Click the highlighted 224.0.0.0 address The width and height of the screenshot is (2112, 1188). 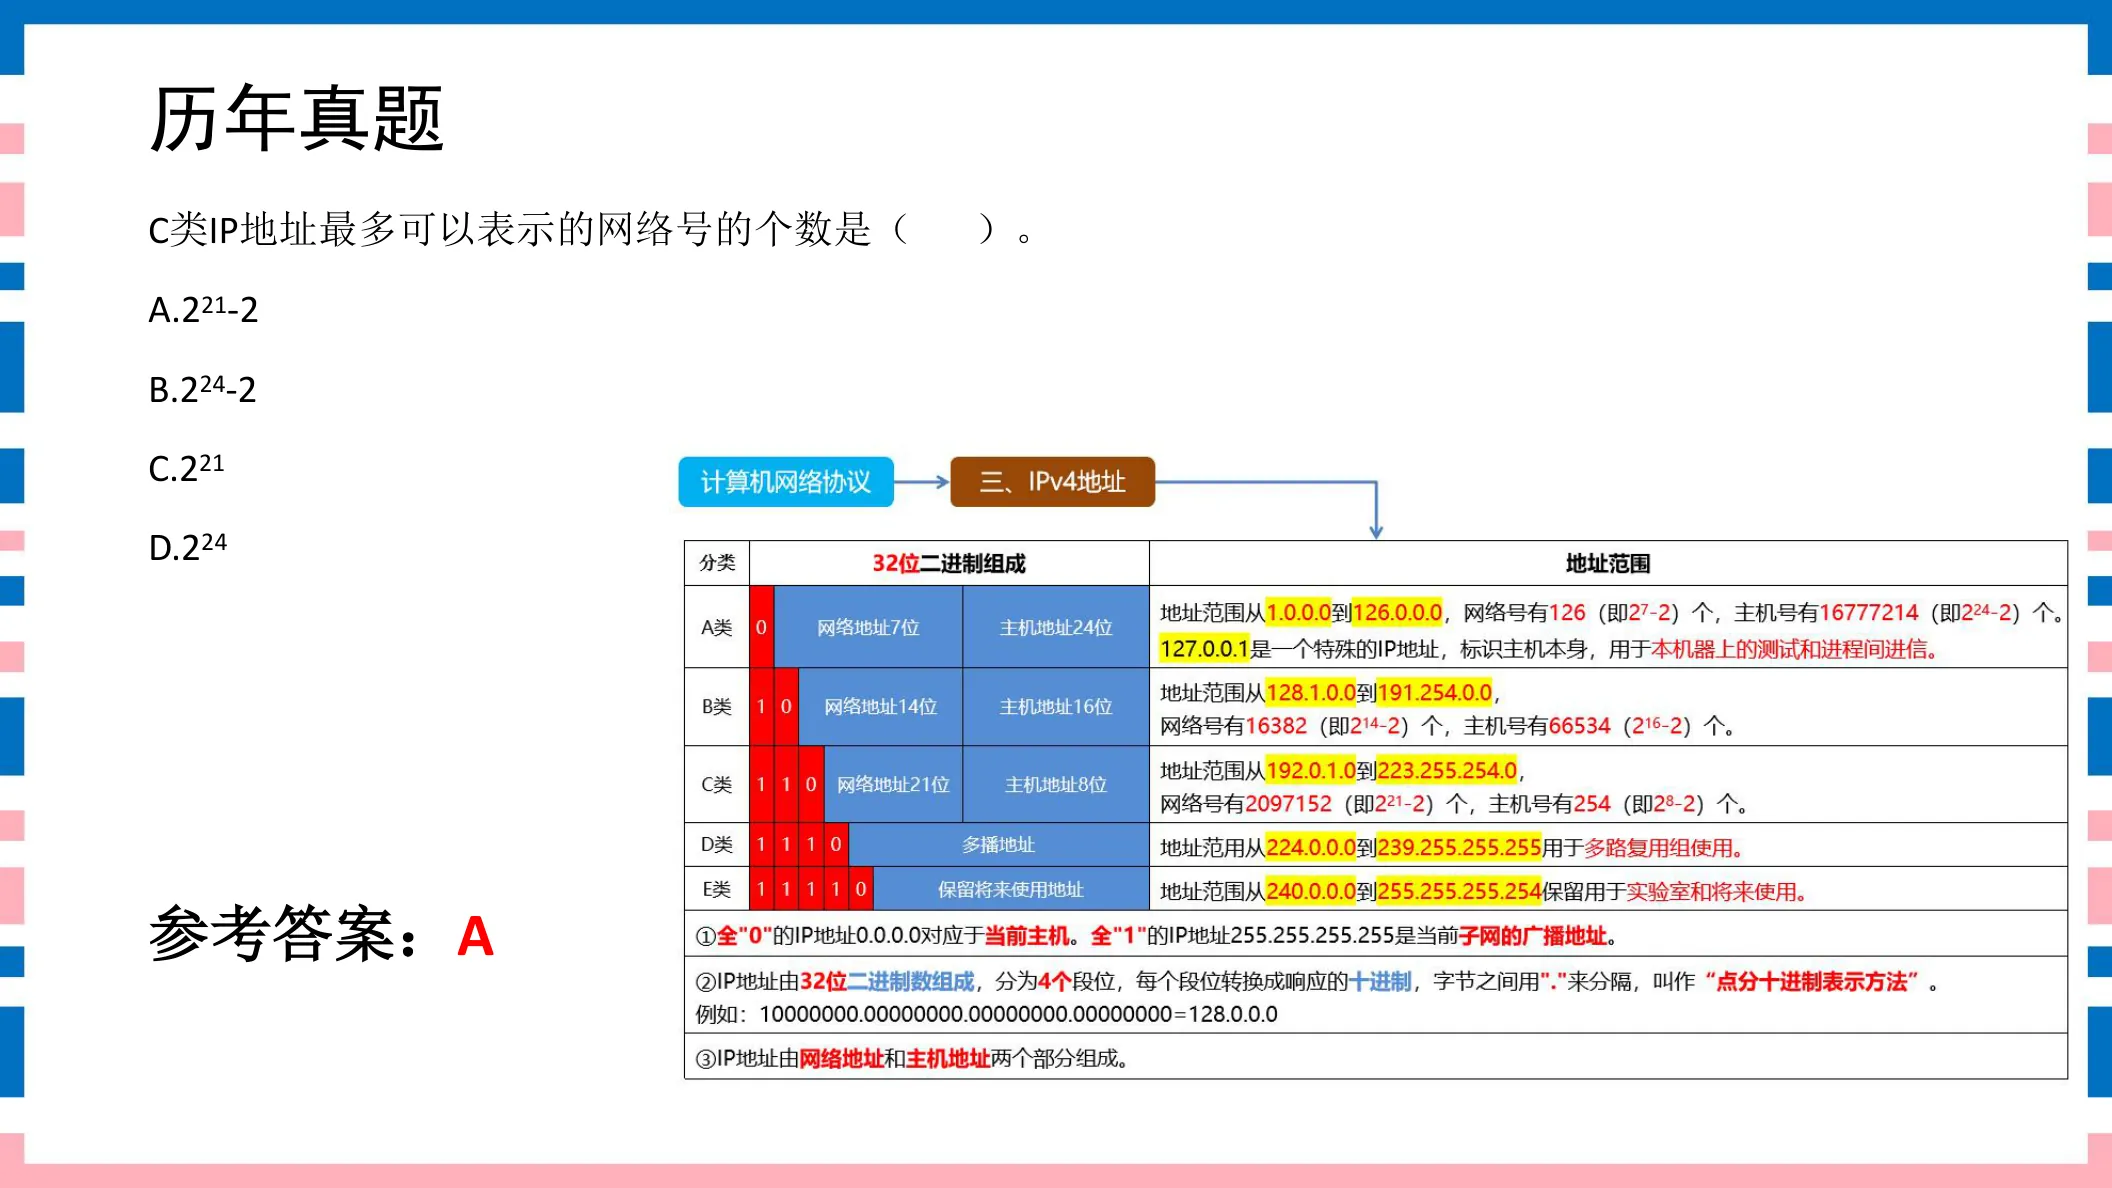point(1311,847)
